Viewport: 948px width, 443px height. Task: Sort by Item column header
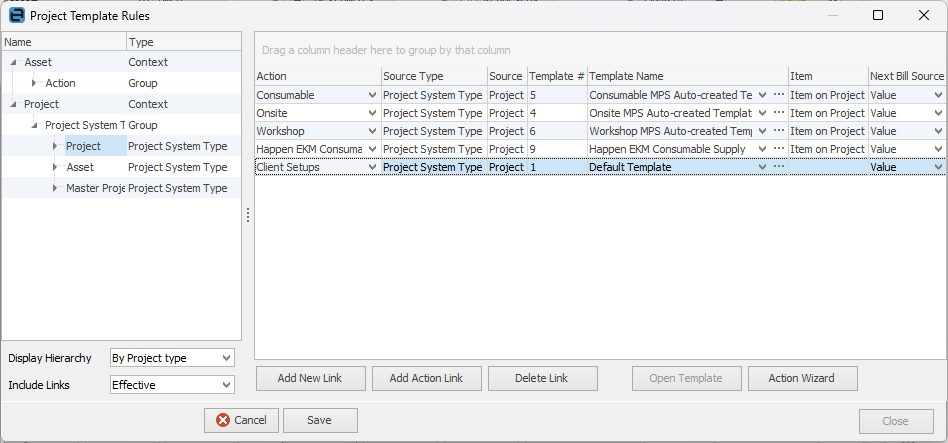click(x=828, y=76)
